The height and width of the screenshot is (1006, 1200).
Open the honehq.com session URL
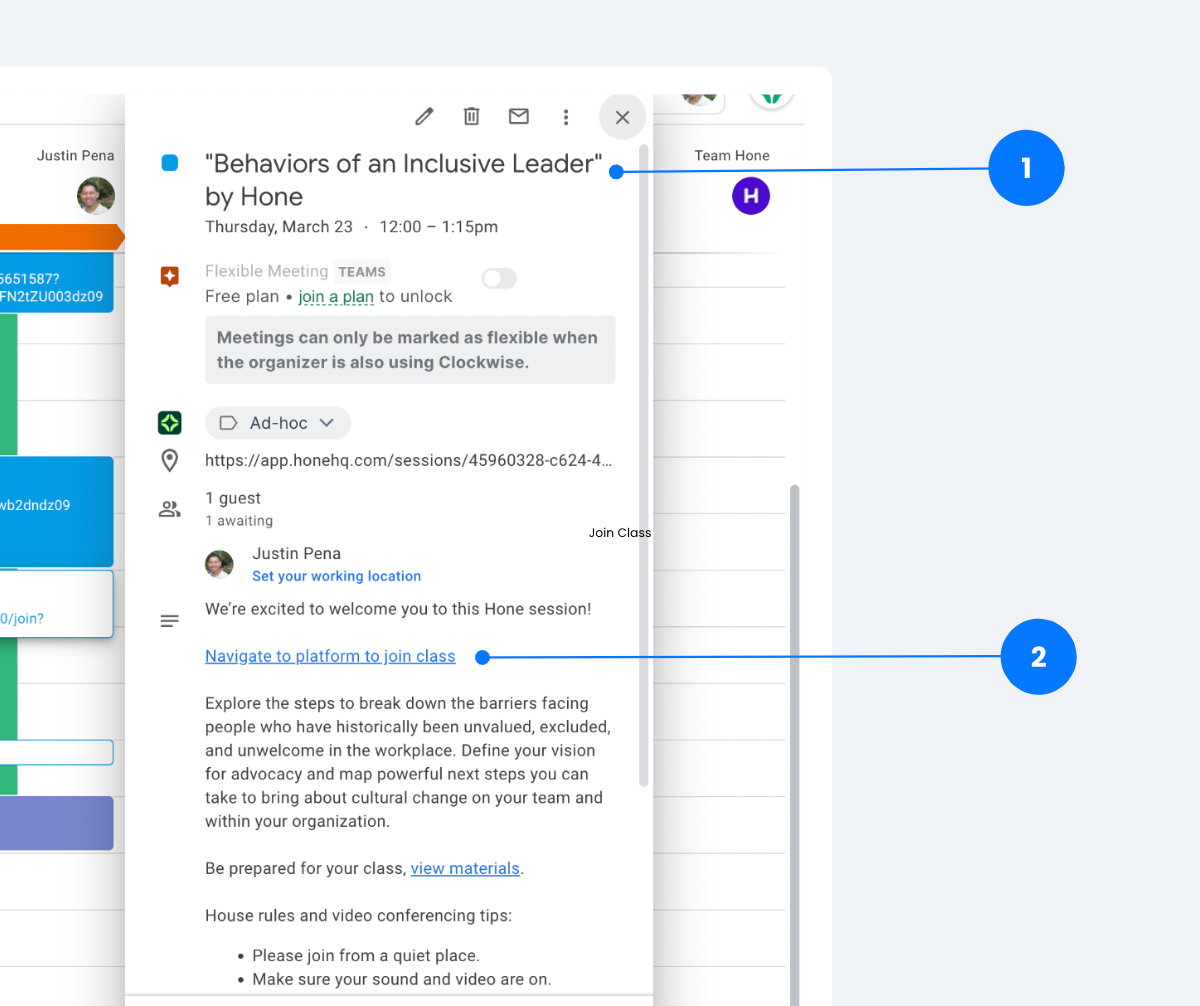(x=409, y=461)
